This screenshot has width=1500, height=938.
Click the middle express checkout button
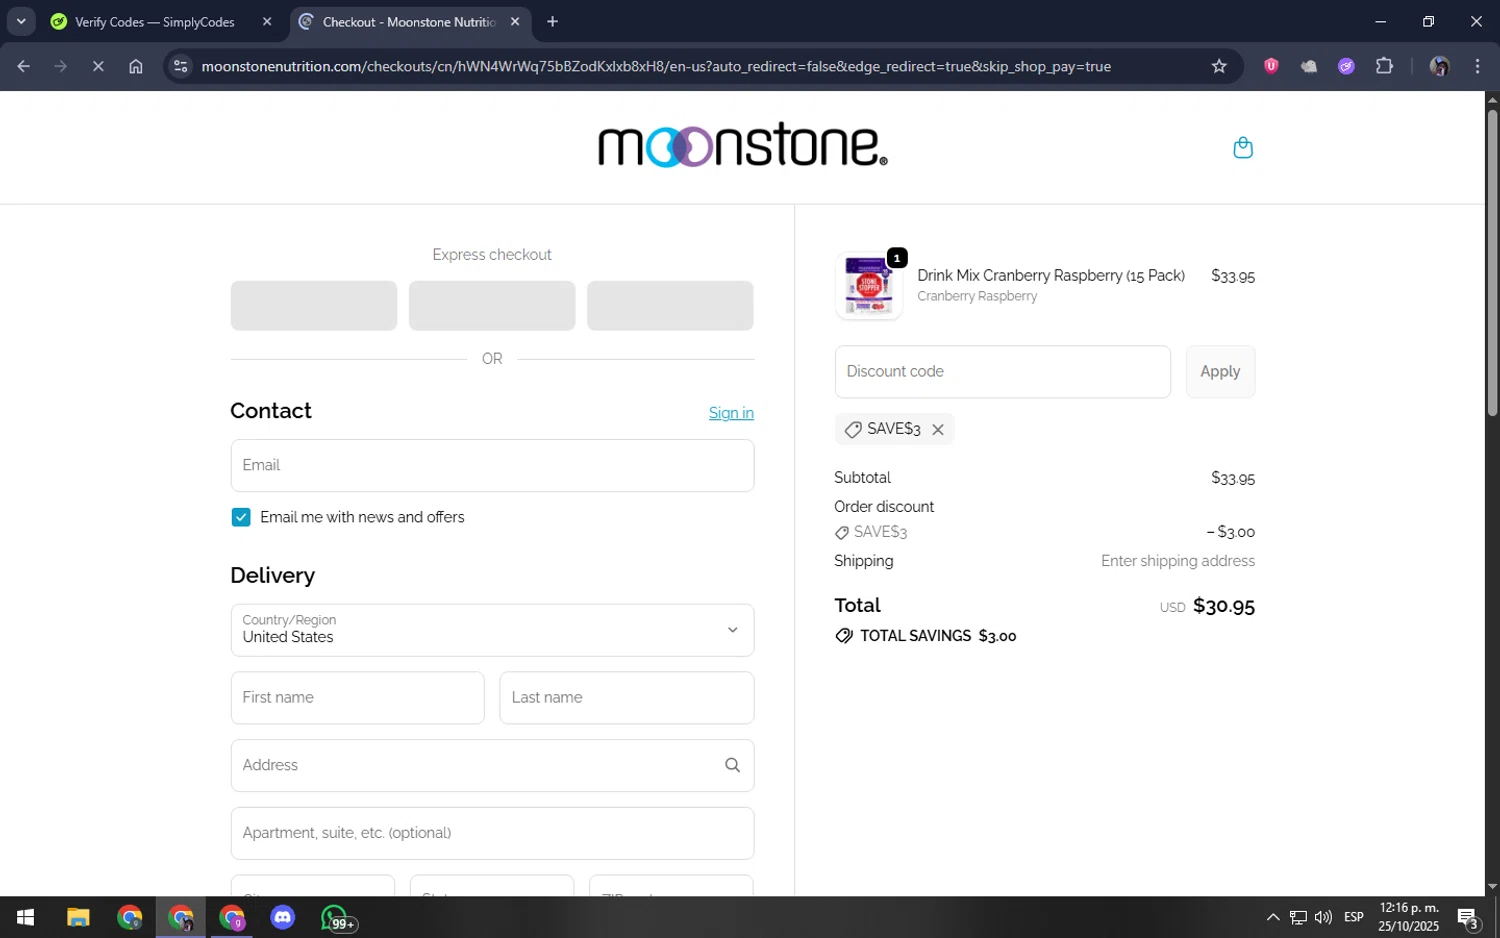pyautogui.click(x=492, y=305)
